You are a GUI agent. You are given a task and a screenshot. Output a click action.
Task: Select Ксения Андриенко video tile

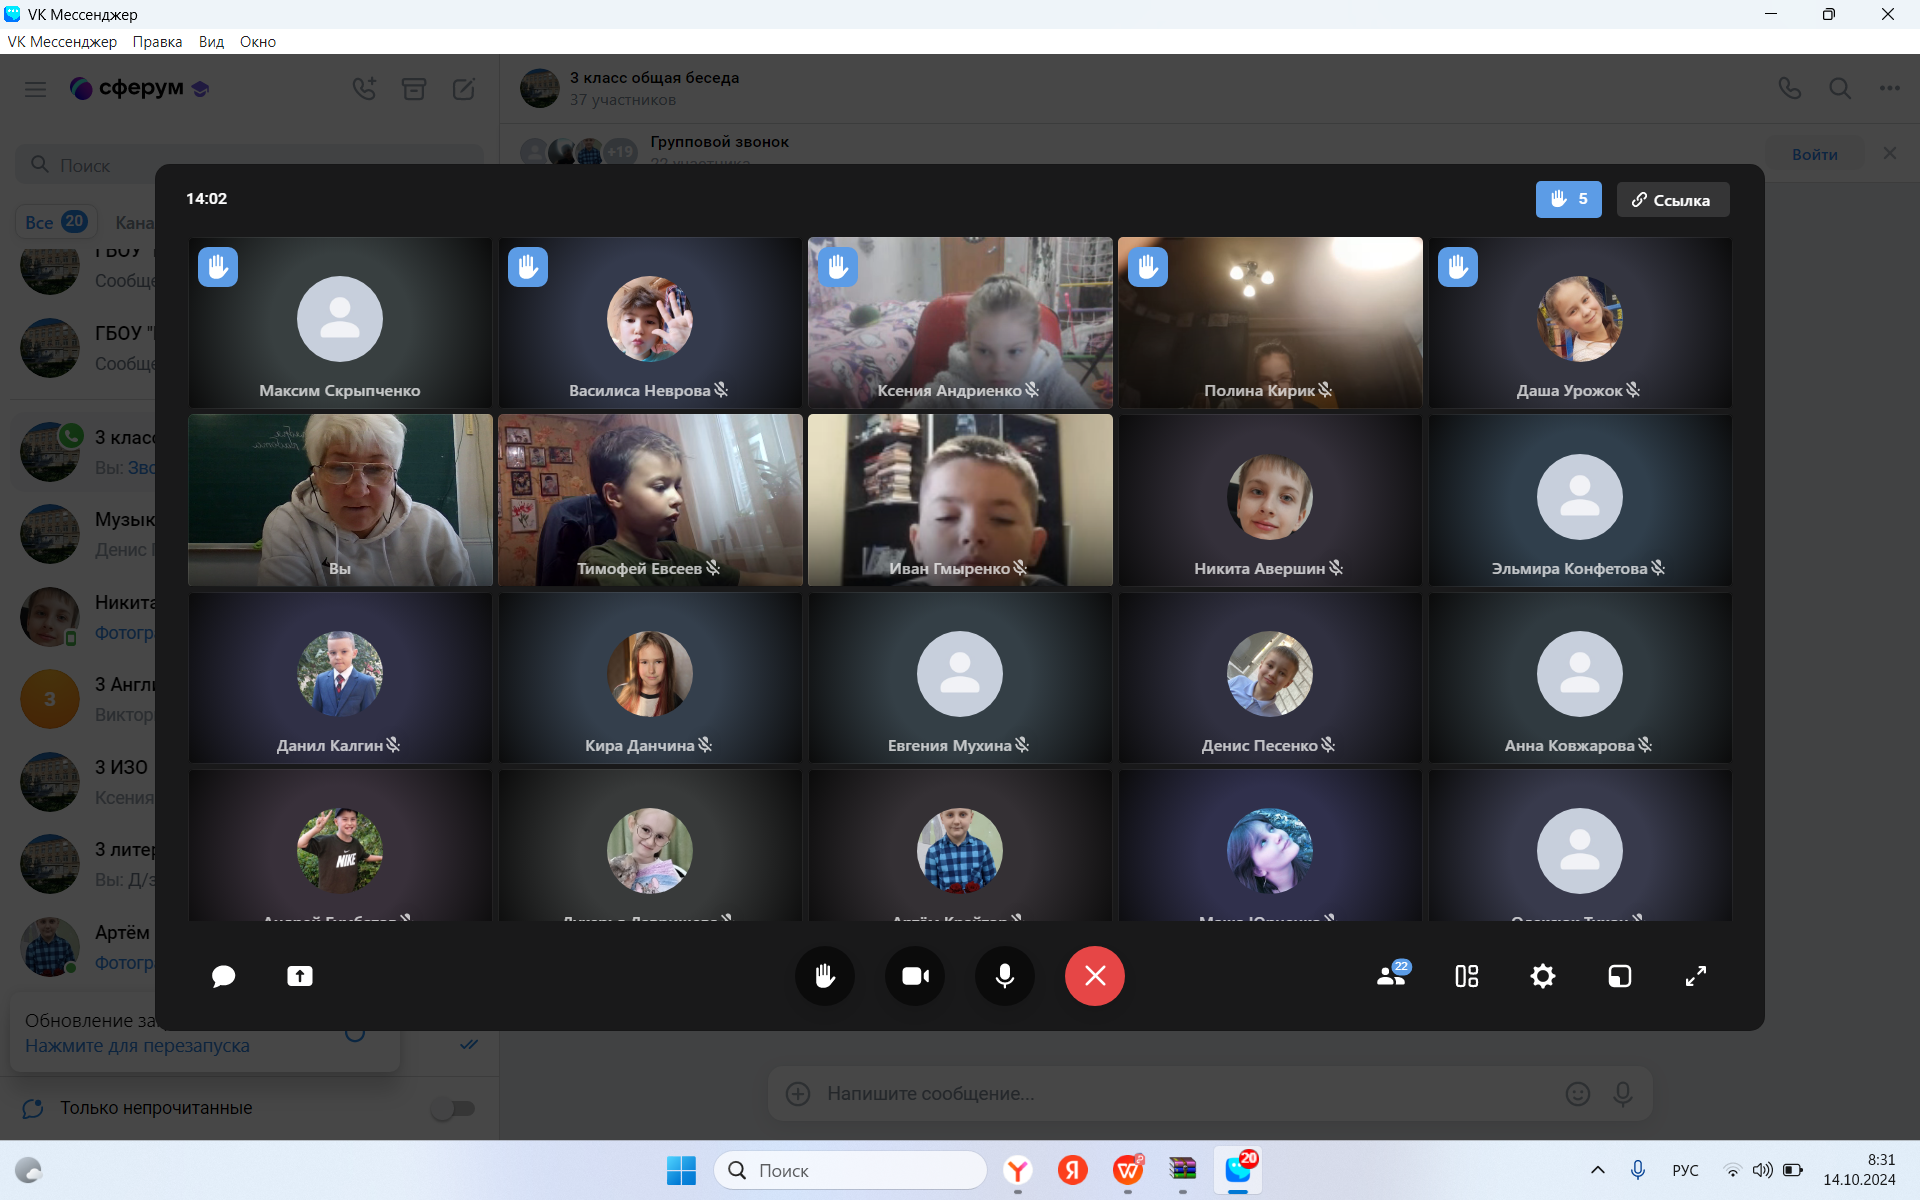click(x=960, y=322)
